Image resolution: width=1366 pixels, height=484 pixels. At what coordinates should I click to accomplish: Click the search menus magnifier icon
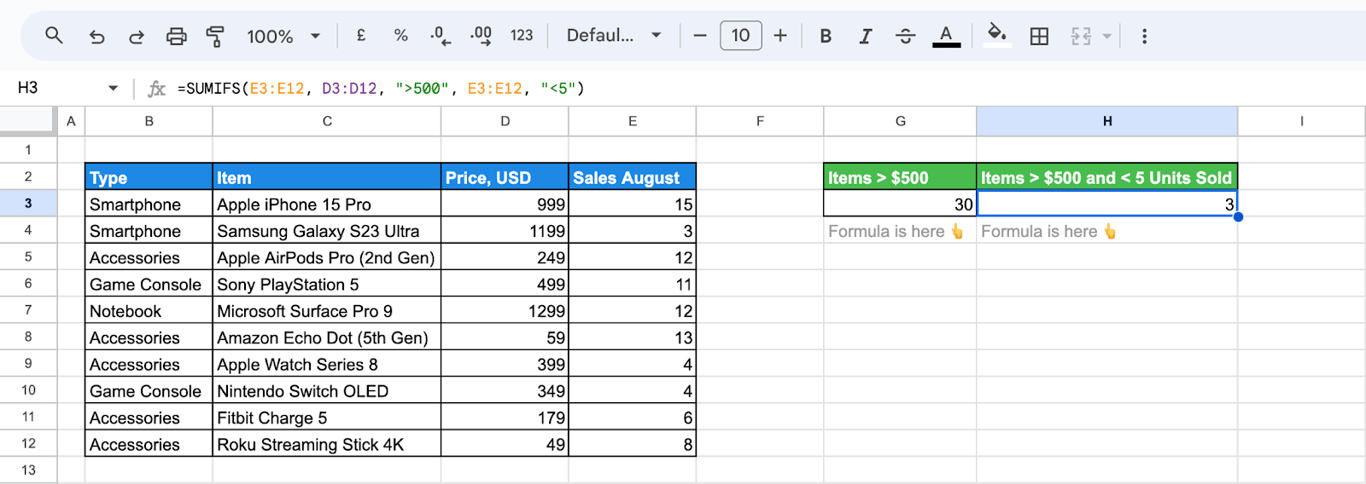tap(54, 36)
